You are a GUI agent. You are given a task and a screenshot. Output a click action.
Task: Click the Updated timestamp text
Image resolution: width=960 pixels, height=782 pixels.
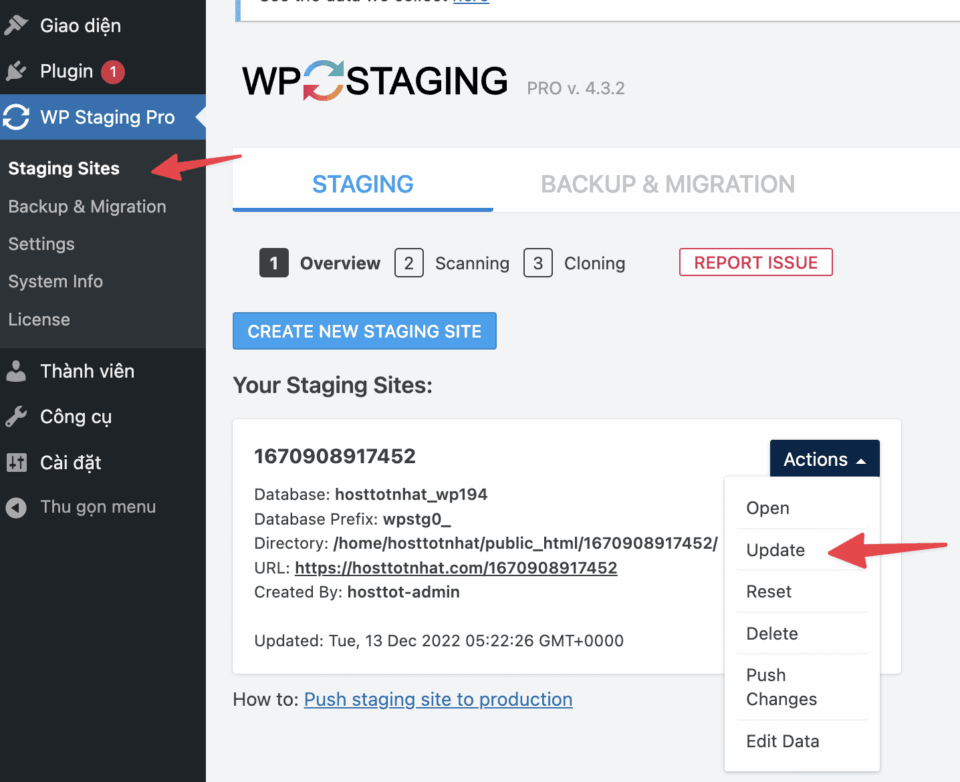click(439, 641)
